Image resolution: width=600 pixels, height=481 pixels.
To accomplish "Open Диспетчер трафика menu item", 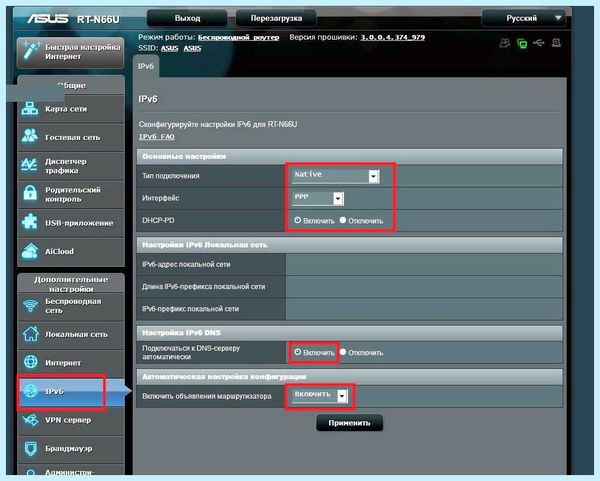I will tap(71, 166).
